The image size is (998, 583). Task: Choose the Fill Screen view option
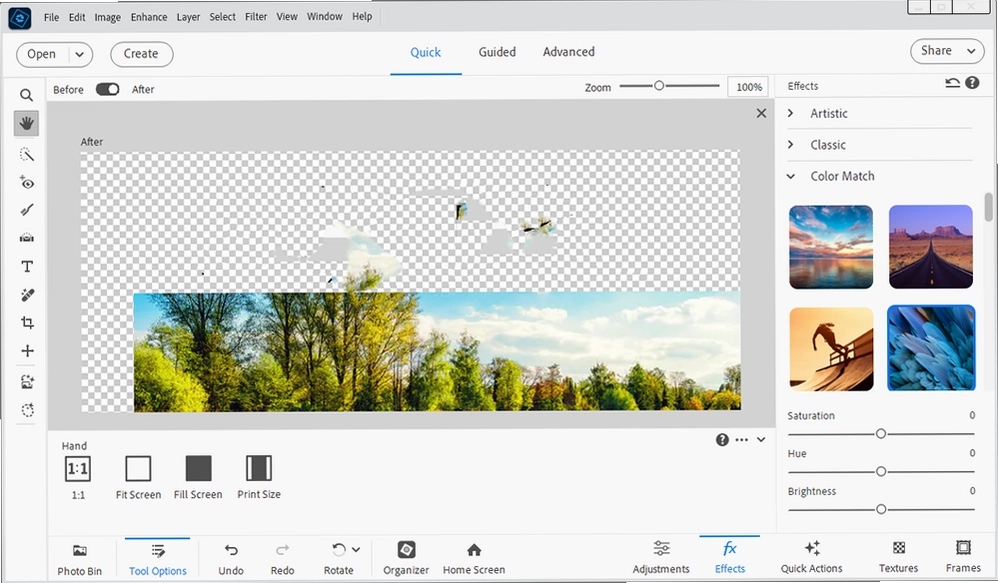[198, 477]
